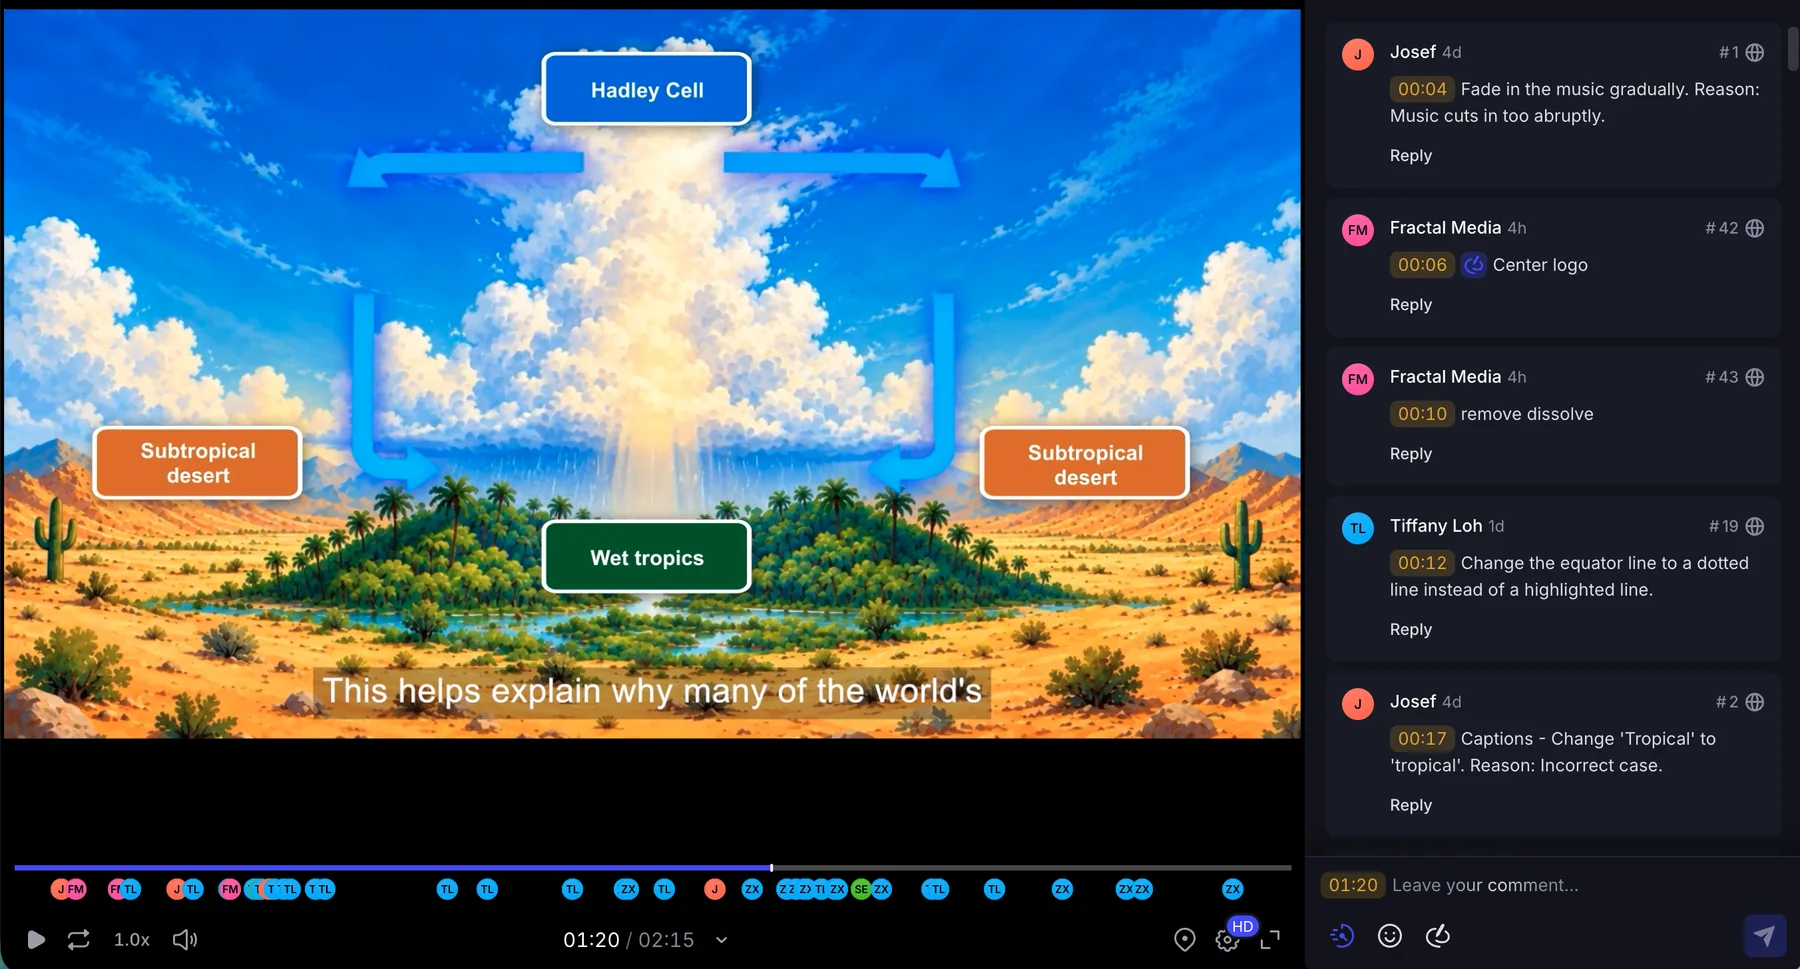
Task: Click the timestamp clock icon in comment box
Action: [x=1342, y=935]
